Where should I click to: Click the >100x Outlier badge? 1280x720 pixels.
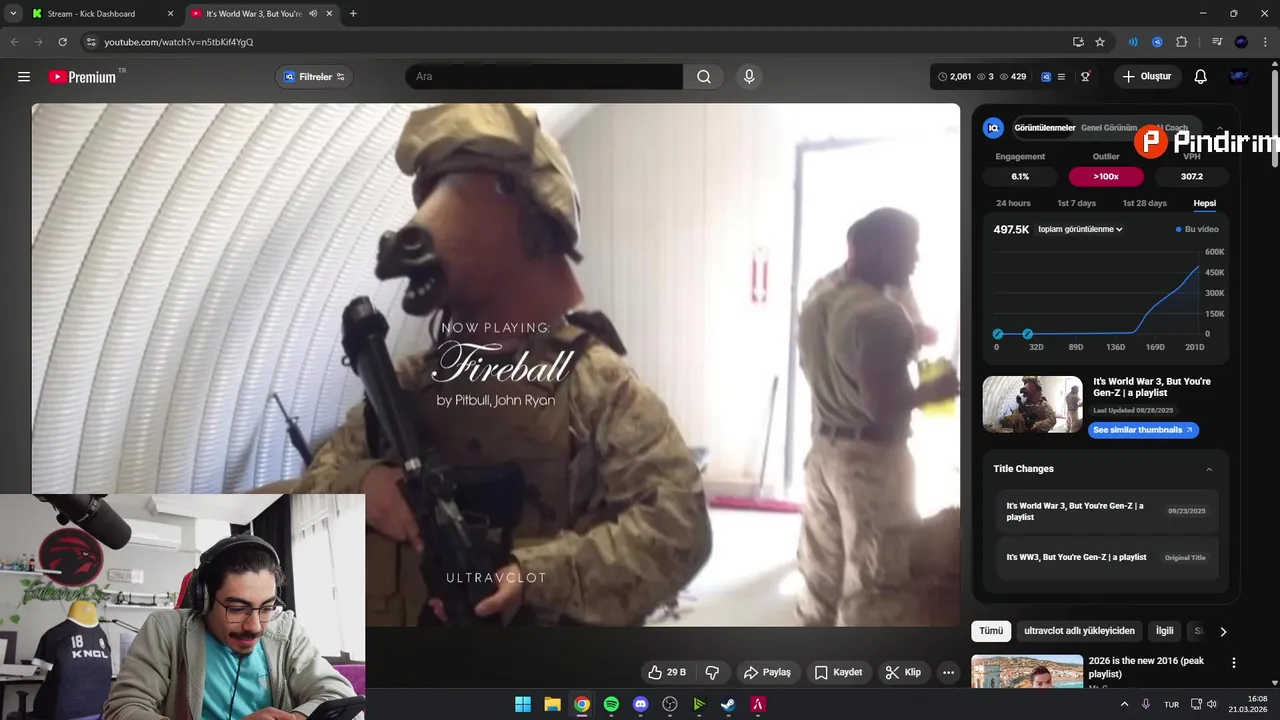1106,176
